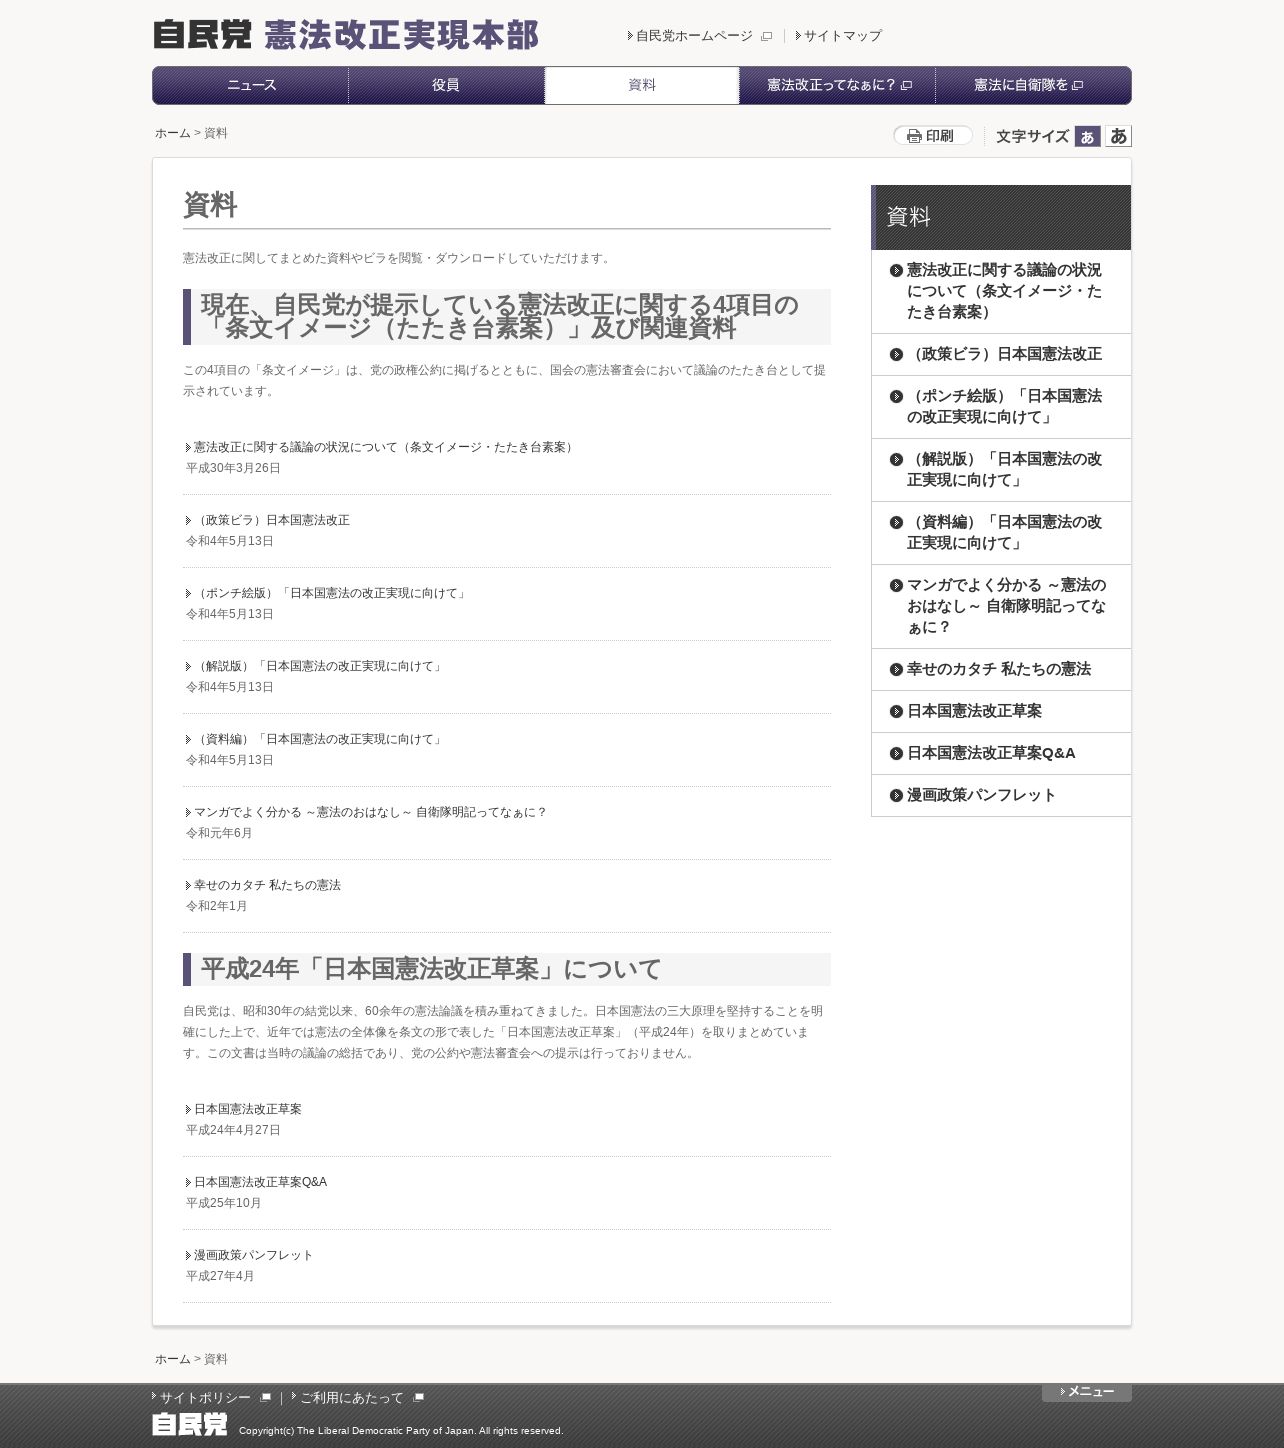
Task: Click the date 平成30年3月26日
Action: tap(233, 468)
